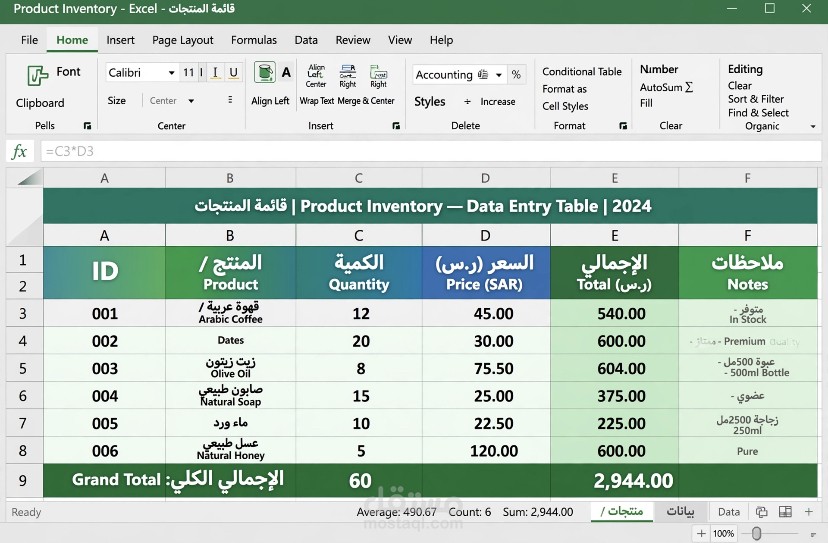Click the three-dot more options icon

point(230,100)
